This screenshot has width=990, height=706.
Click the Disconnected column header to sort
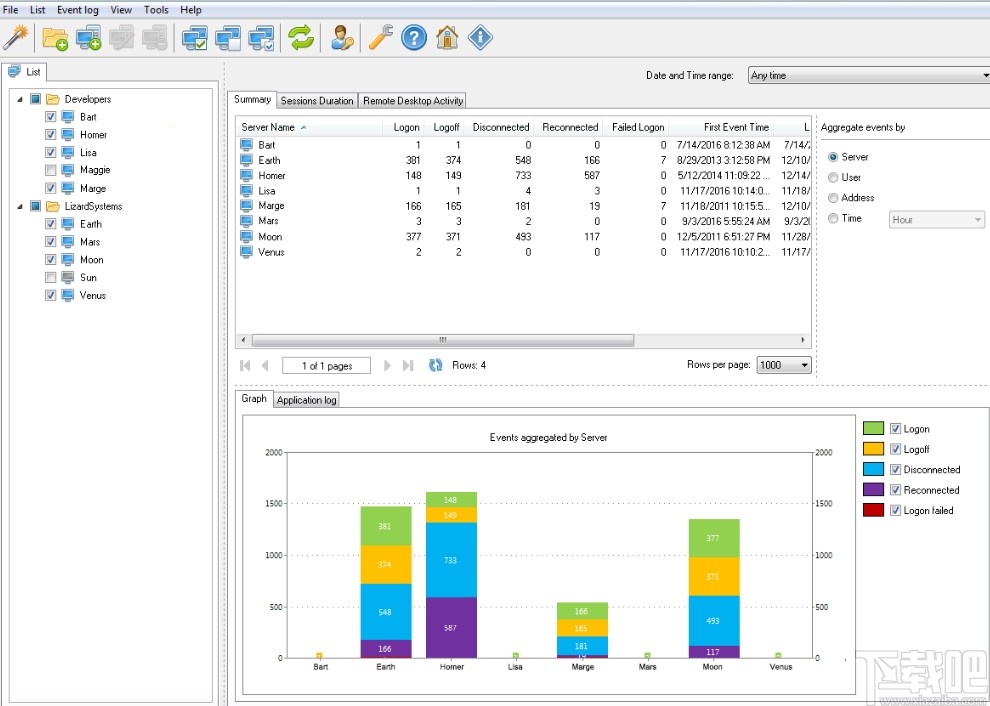(x=500, y=127)
